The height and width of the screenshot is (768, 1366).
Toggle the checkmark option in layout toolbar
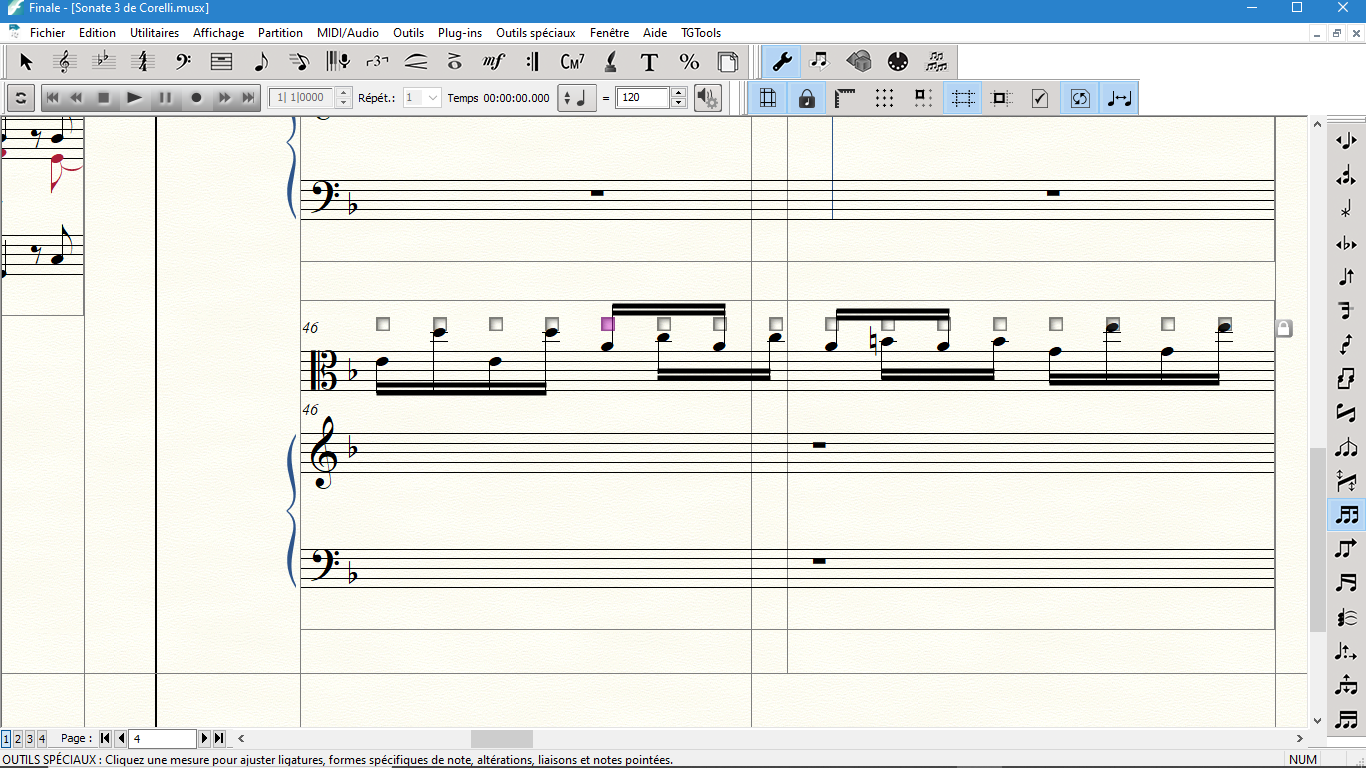click(1040, 98)
